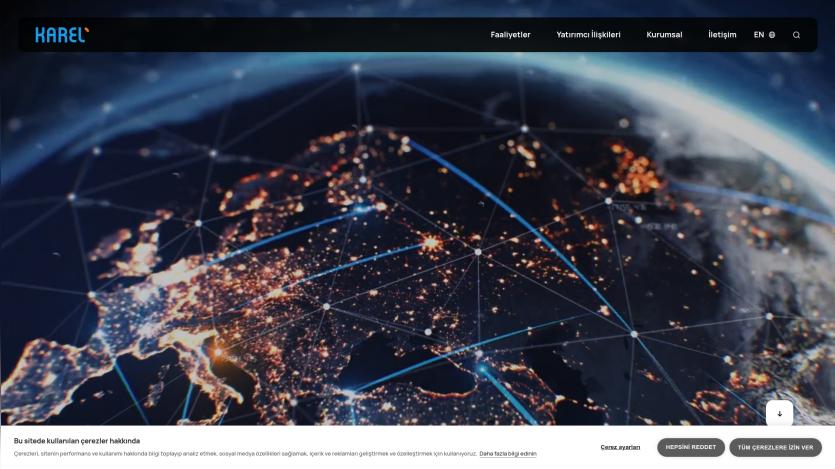Screen dimensions: 835x469
Task: Click the scroll-down arrow button
Action: pos(780,414)
